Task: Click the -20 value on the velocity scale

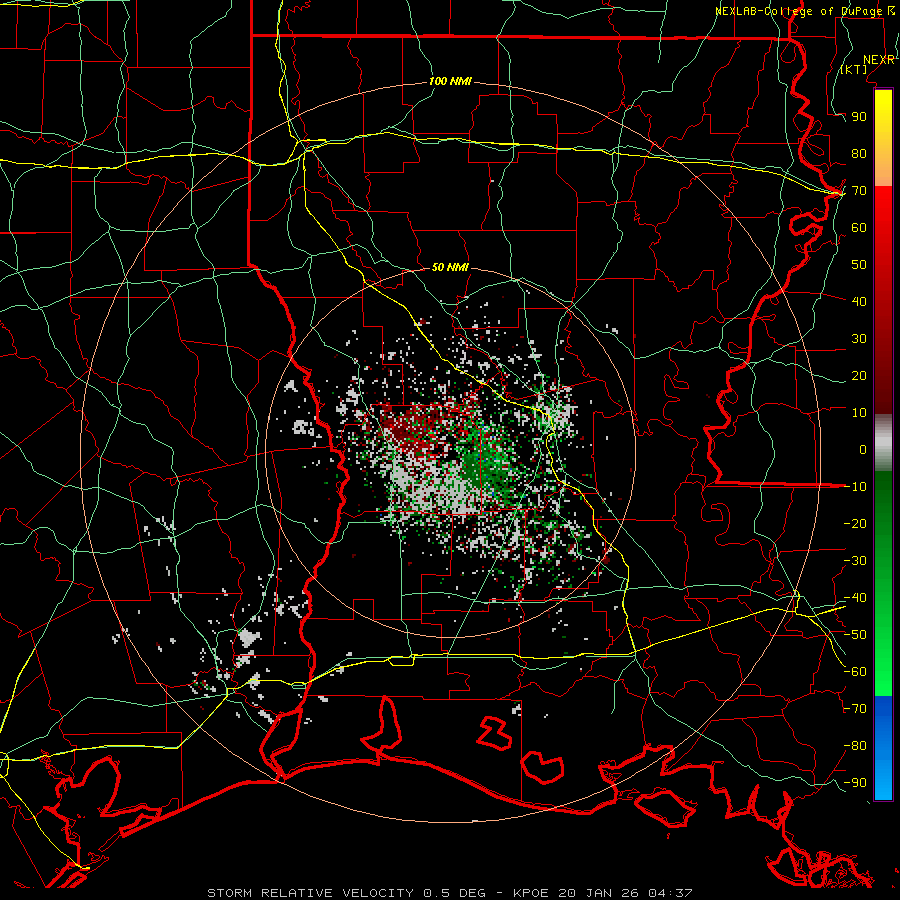Action: tap(855, 523)
